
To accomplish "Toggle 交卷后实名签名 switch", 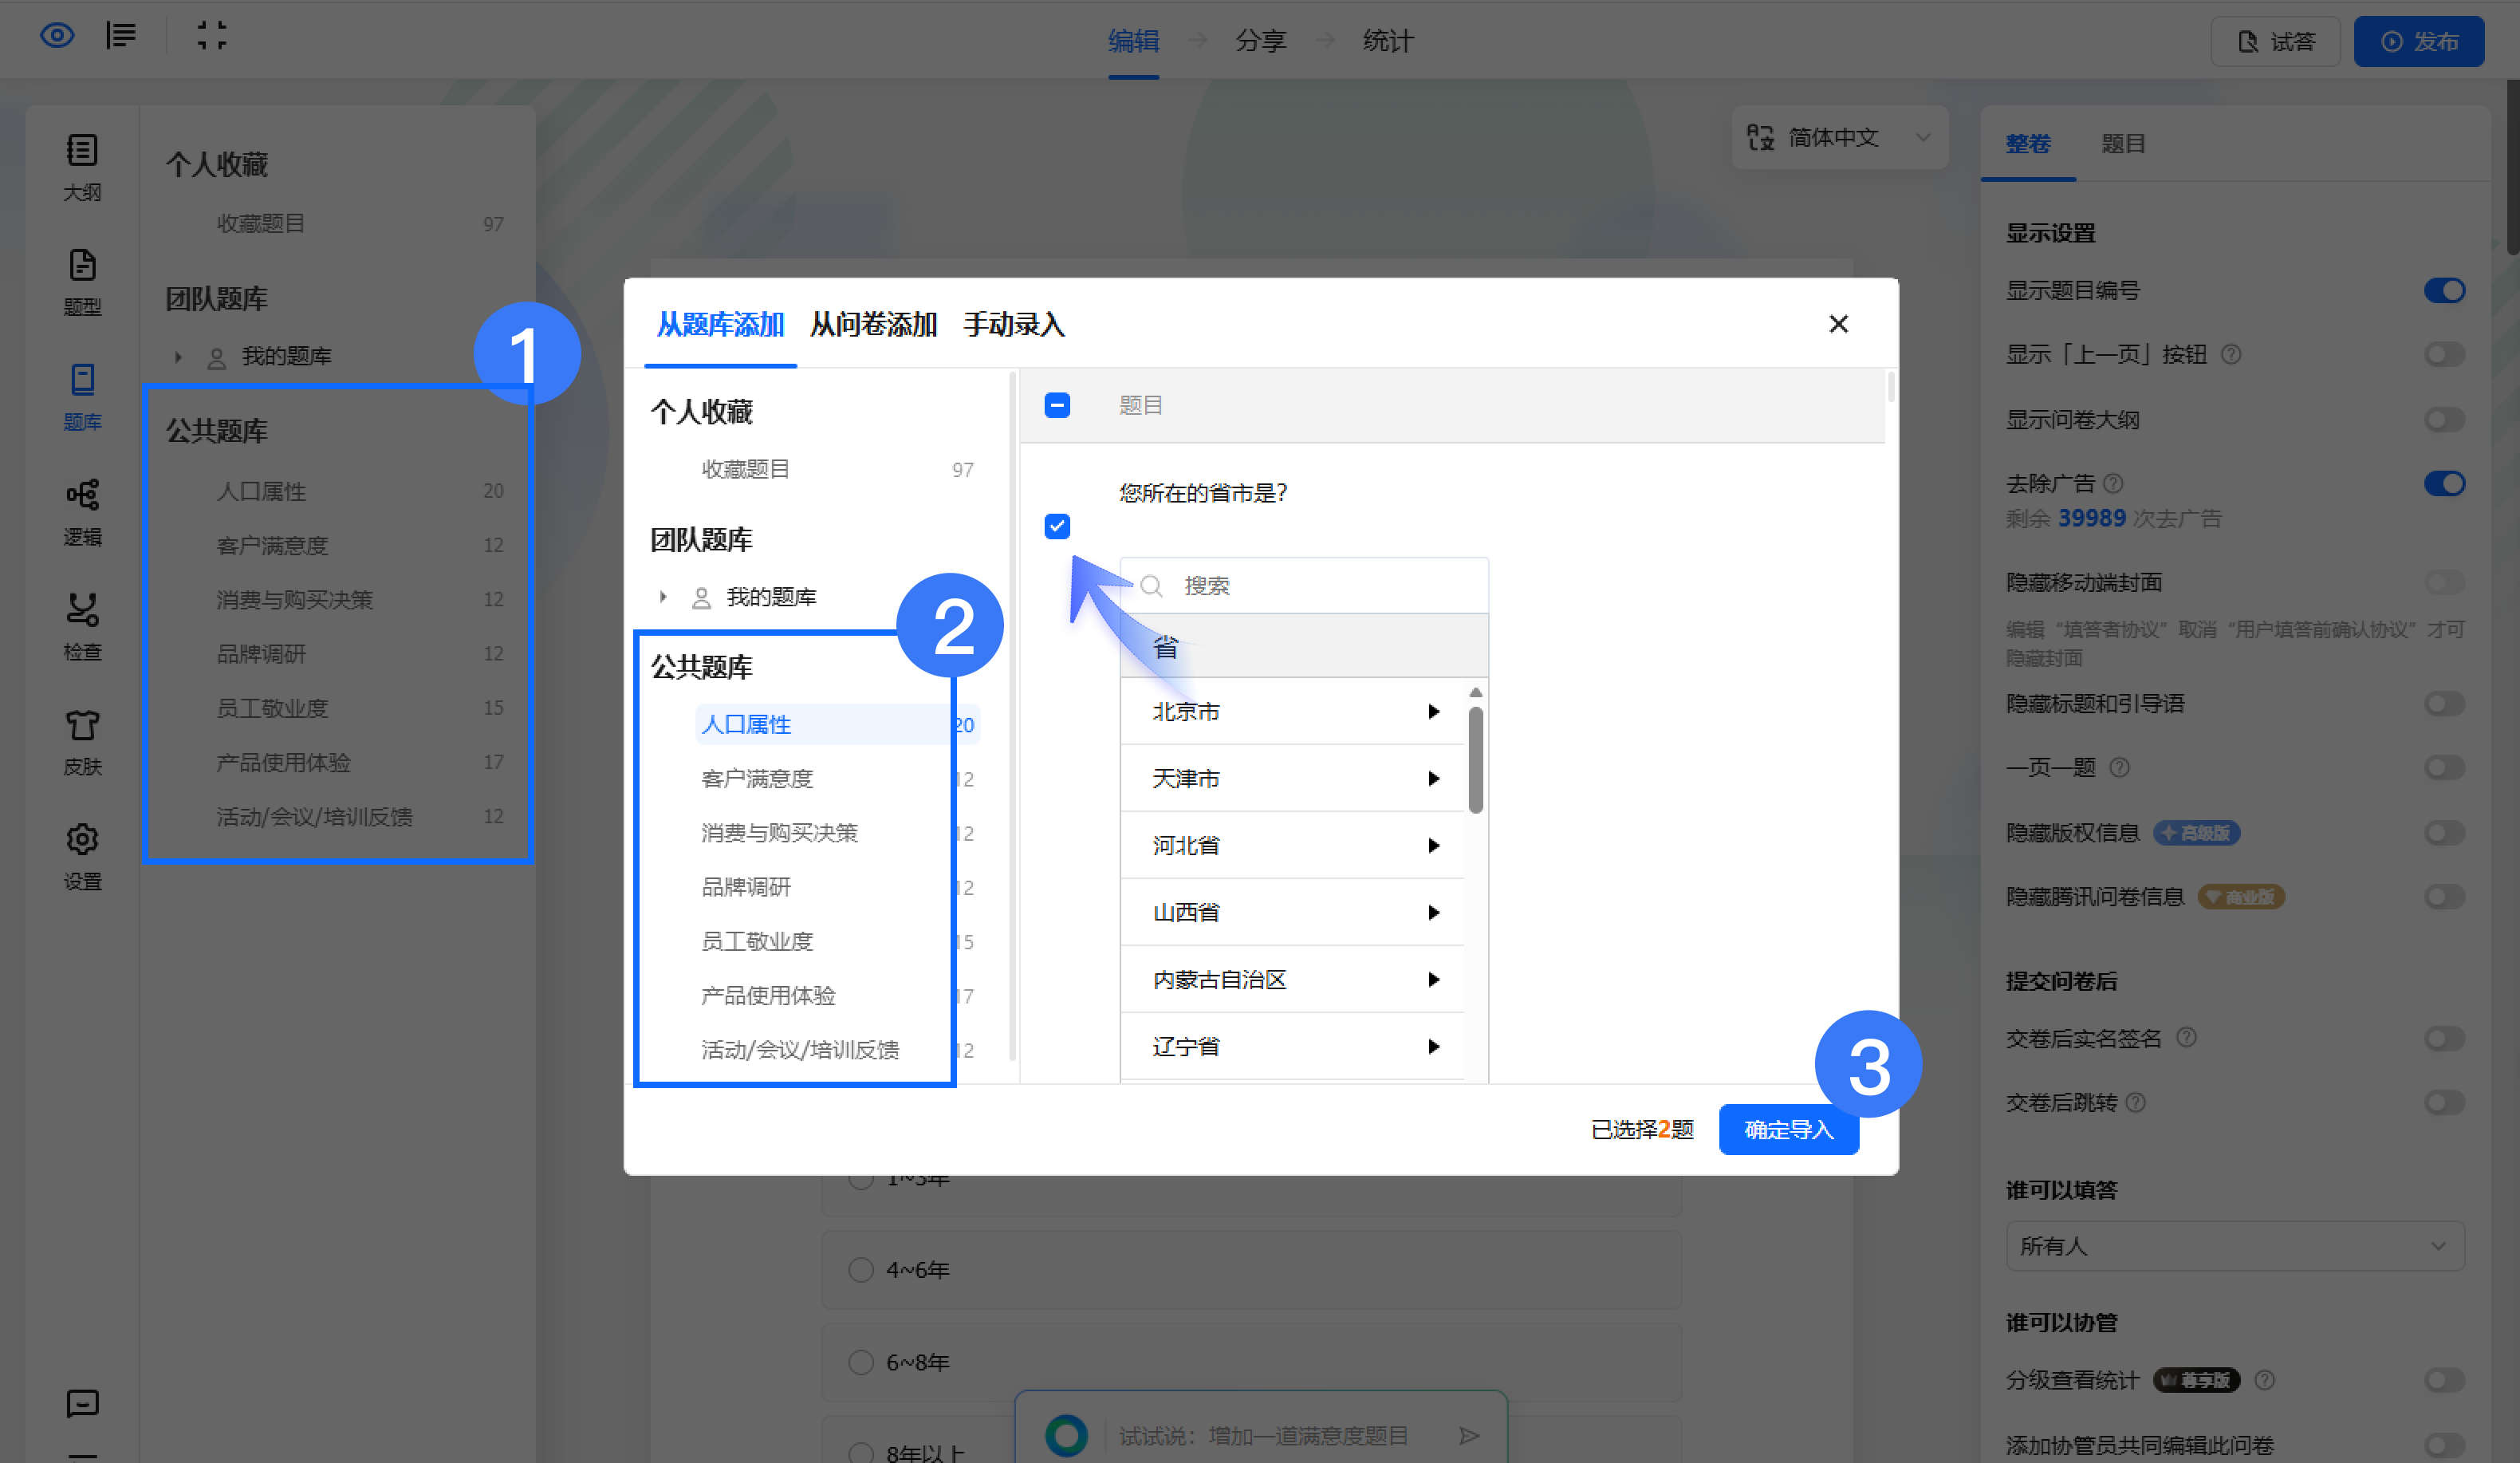I will pyautogui.click(x=2444, y=1039).
